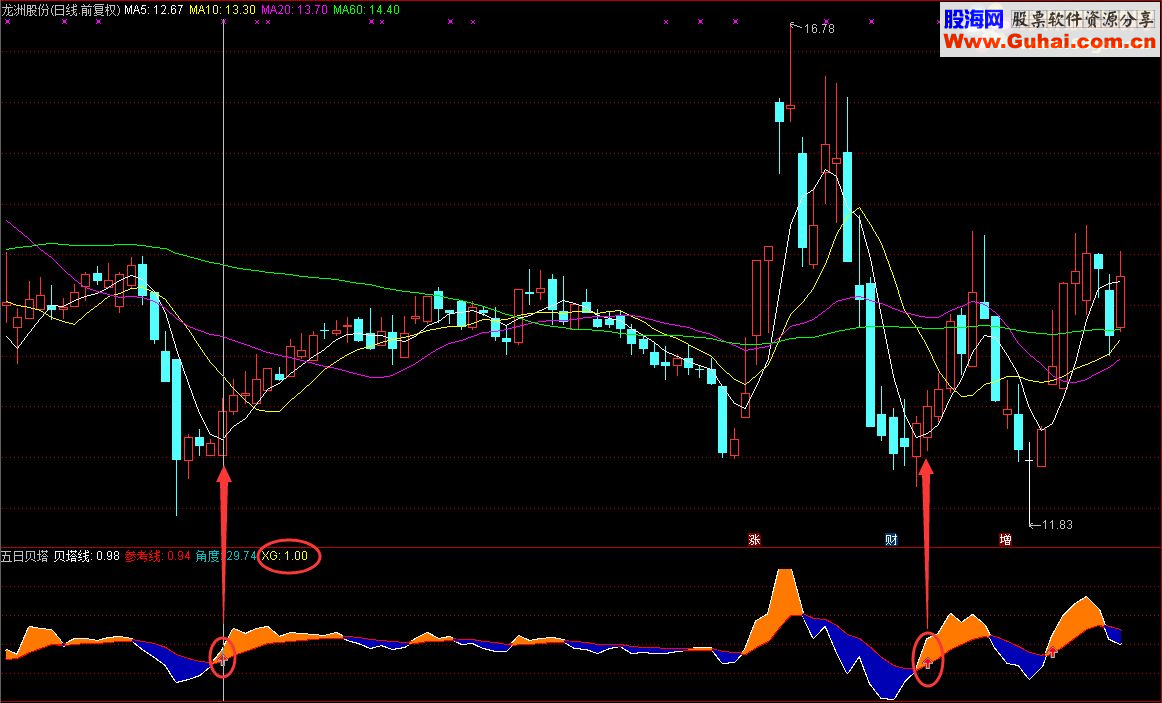This screenshot has width=1162, height=703.
Task: Select the 贝塔线: 0.98 indicator value
Action: click(x=86, y=556)
